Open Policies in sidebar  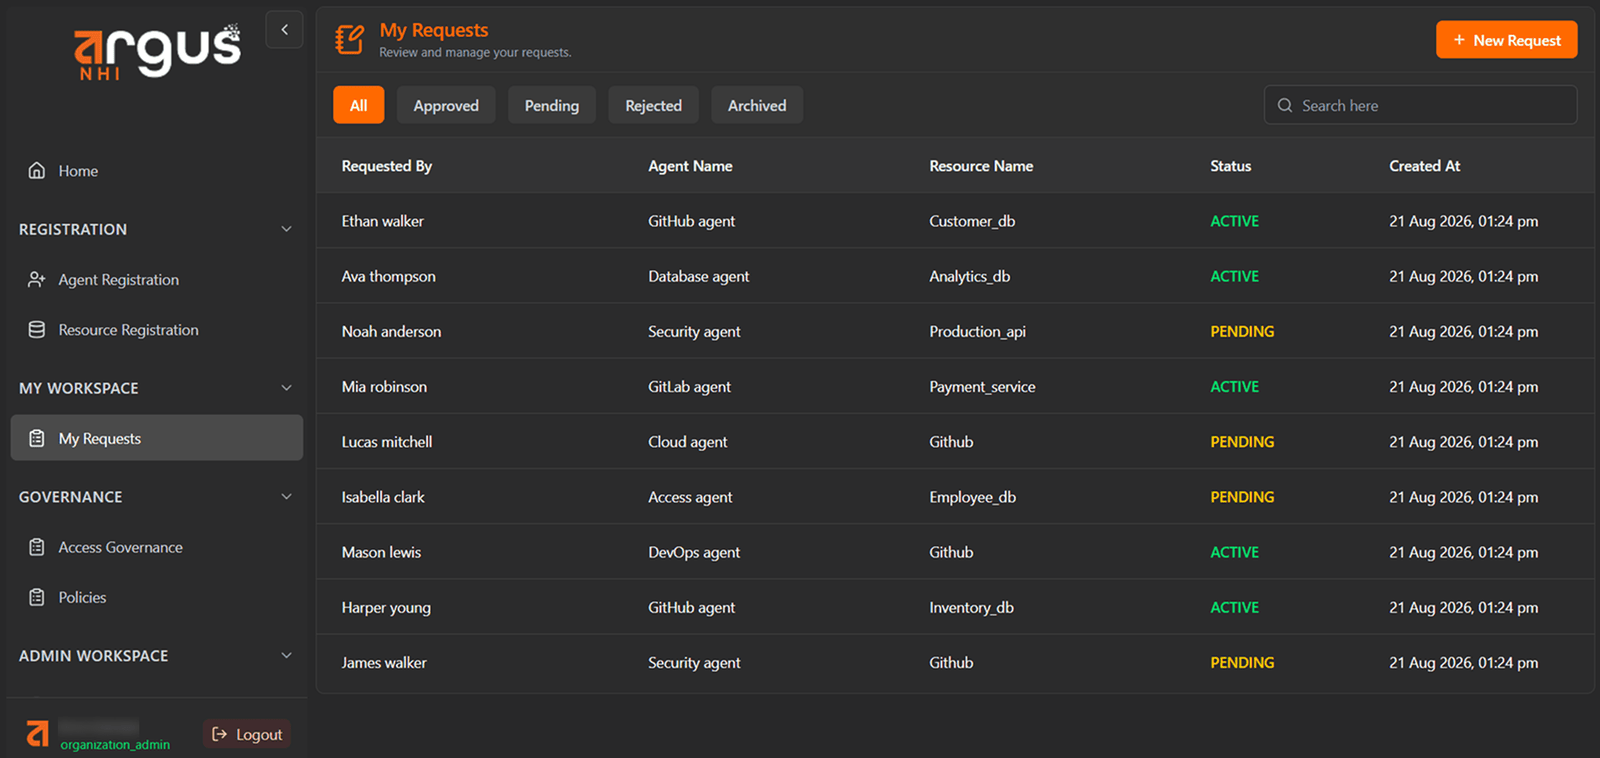(157, 597)
